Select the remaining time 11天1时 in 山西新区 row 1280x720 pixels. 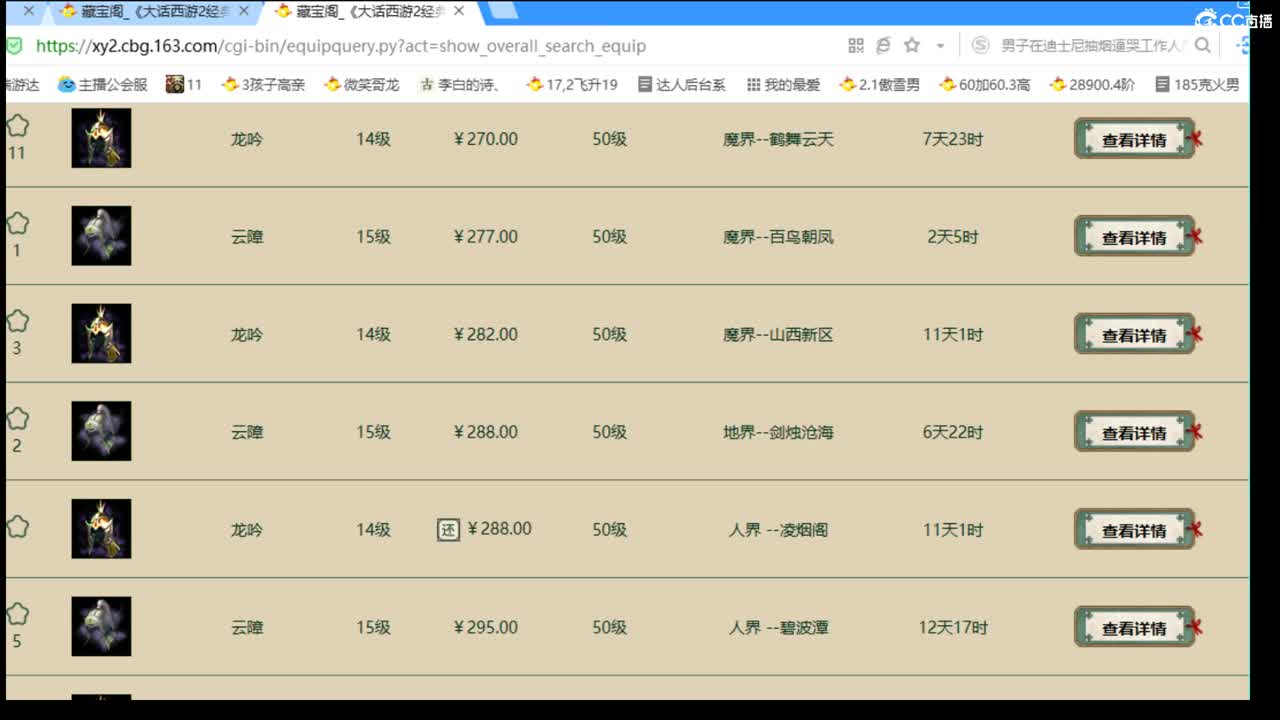coord(953,334)
